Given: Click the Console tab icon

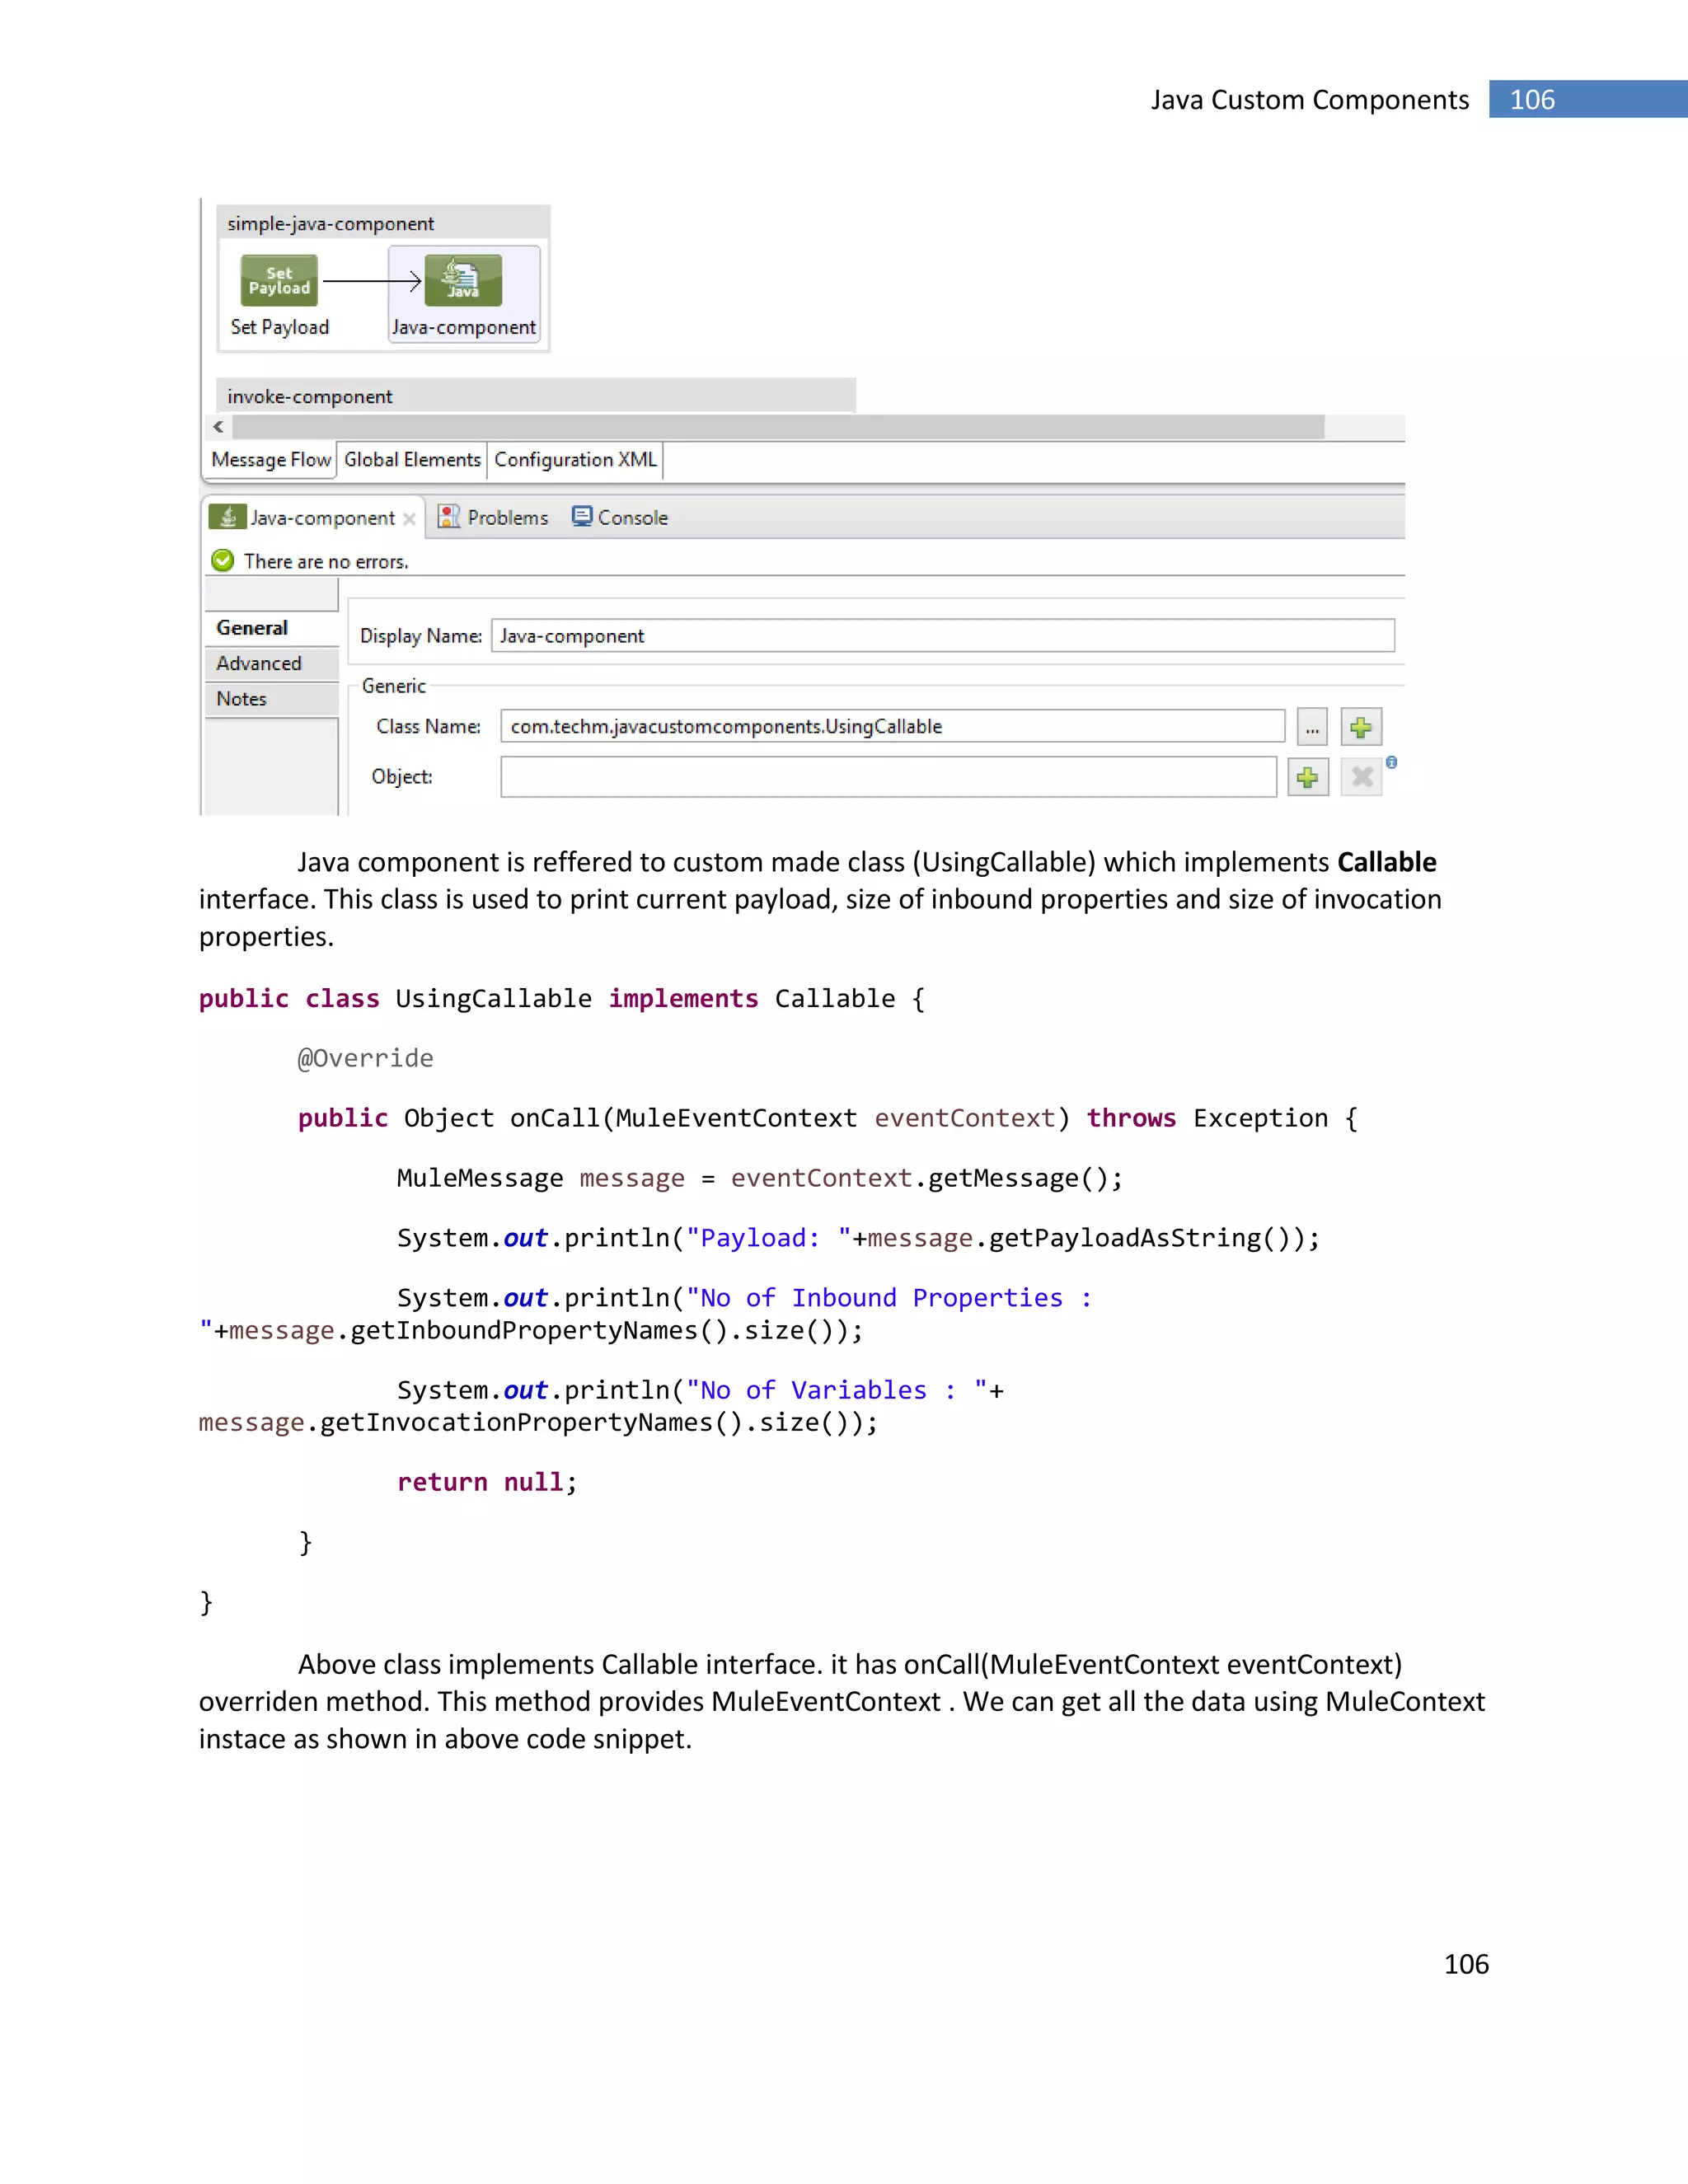Looking at the screenshot, I should tap(582, 516).
